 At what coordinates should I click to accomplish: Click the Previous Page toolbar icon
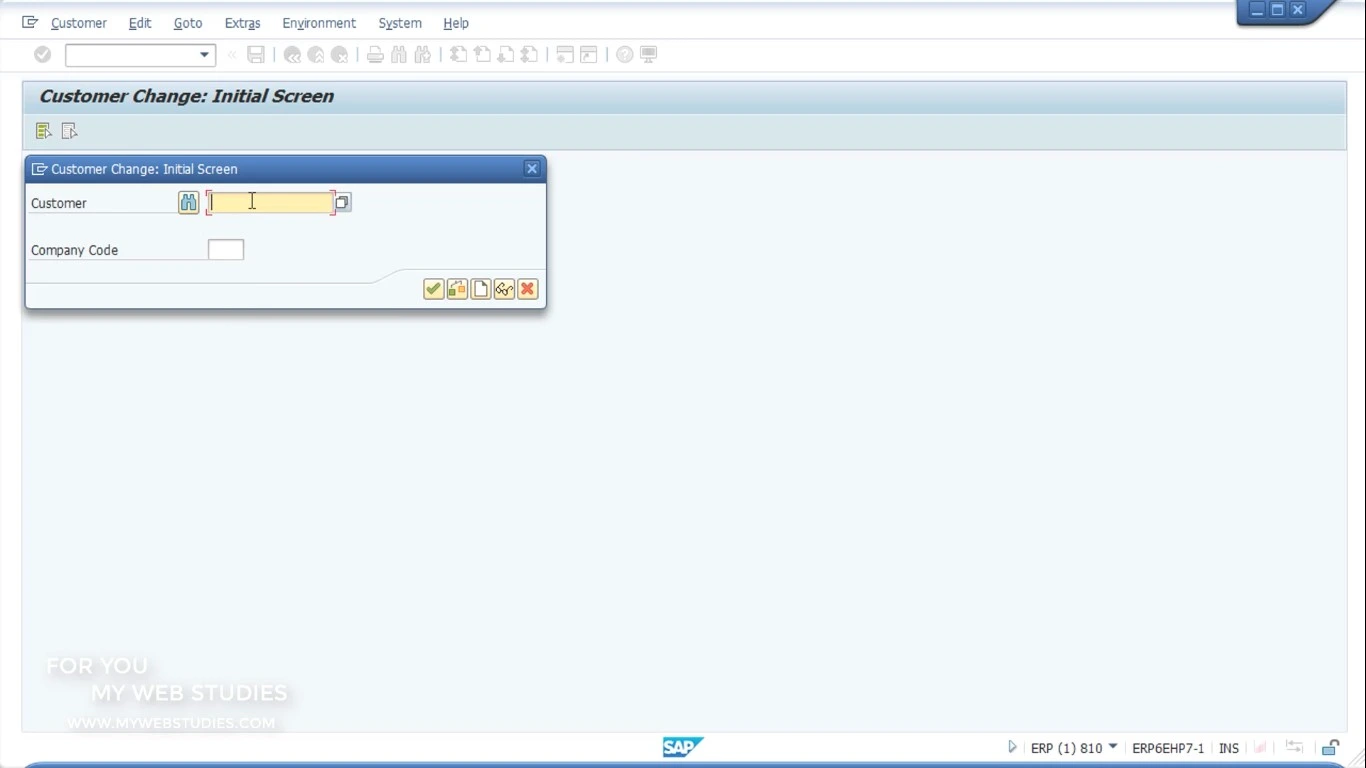[482, 55]
